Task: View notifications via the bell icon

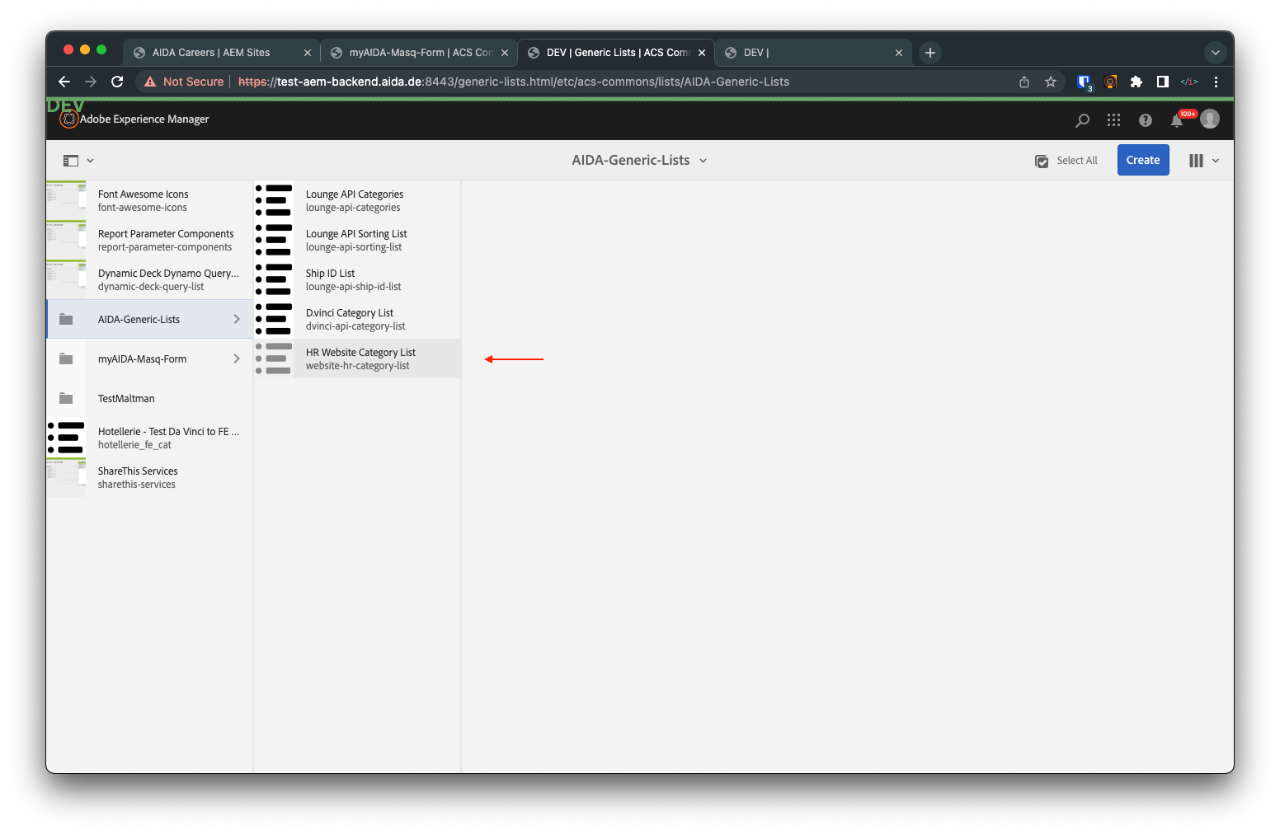Action: coord(1177,119)
